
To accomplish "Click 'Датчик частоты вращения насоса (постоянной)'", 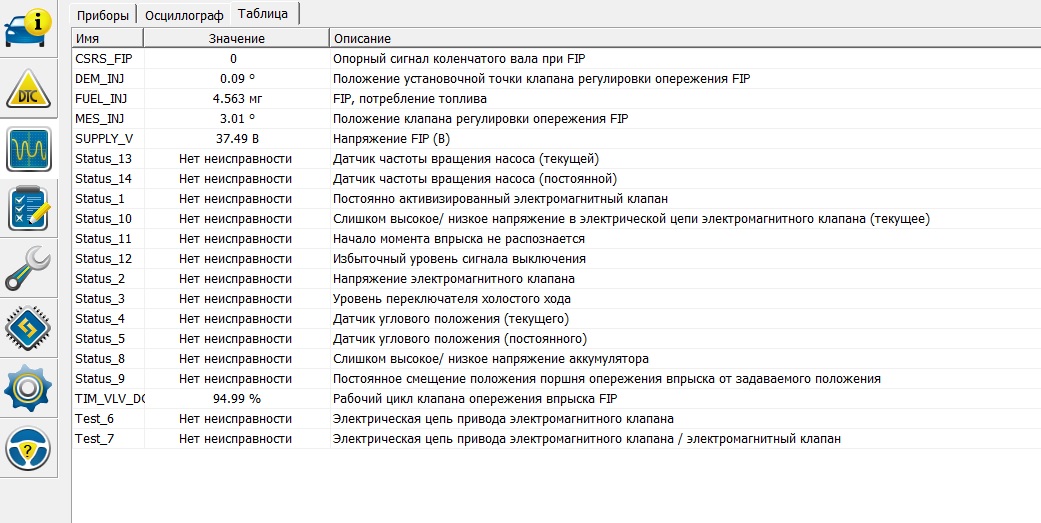I will [x=475, y=179].
